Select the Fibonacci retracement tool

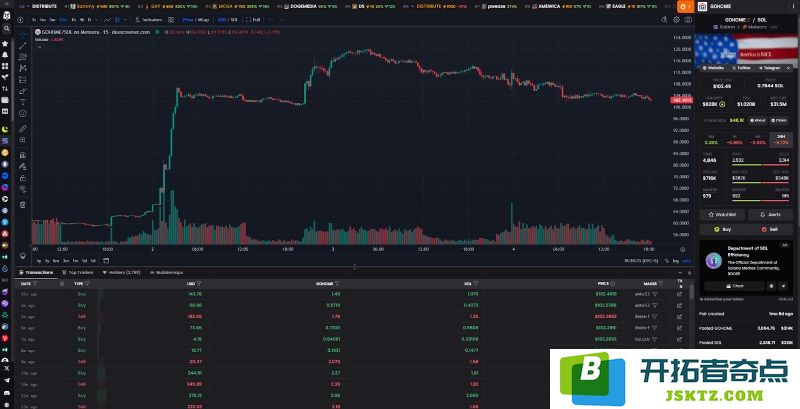coord(23,57)
